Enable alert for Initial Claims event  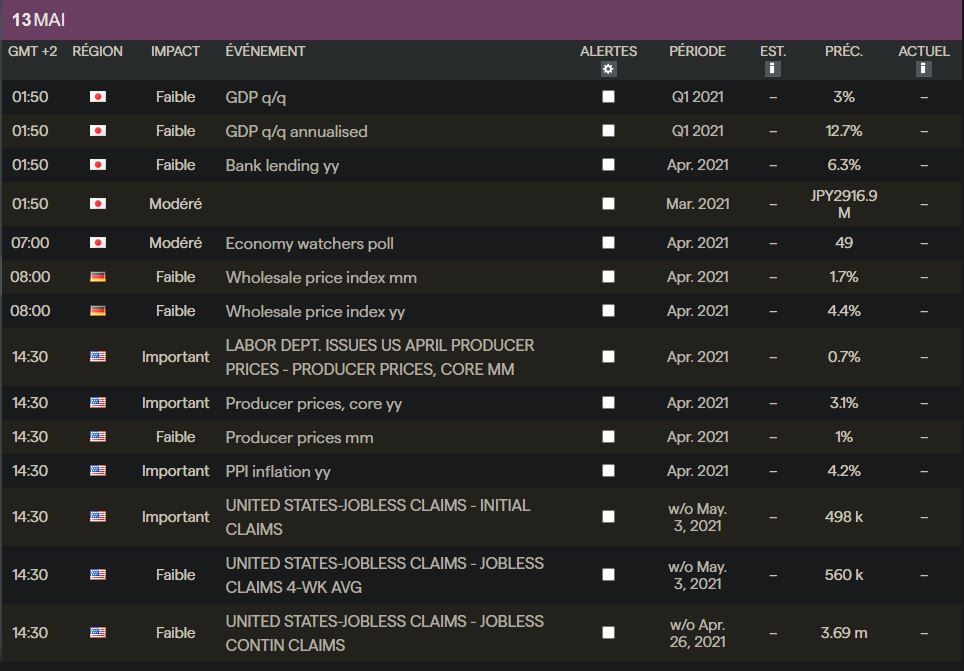[608, 517]
